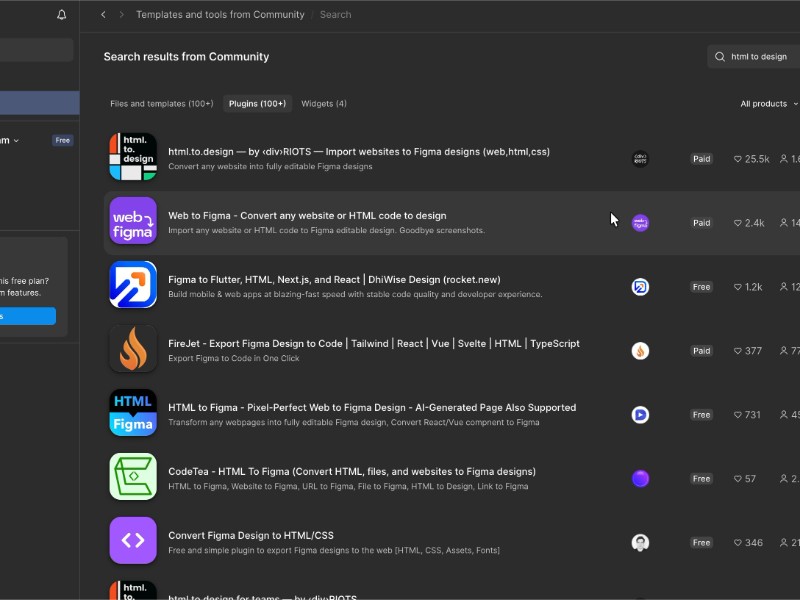View the FireJet publisher avatar
Image resolution: width=800 pixels, height=600 pixels.
click(x=640, y=351)
